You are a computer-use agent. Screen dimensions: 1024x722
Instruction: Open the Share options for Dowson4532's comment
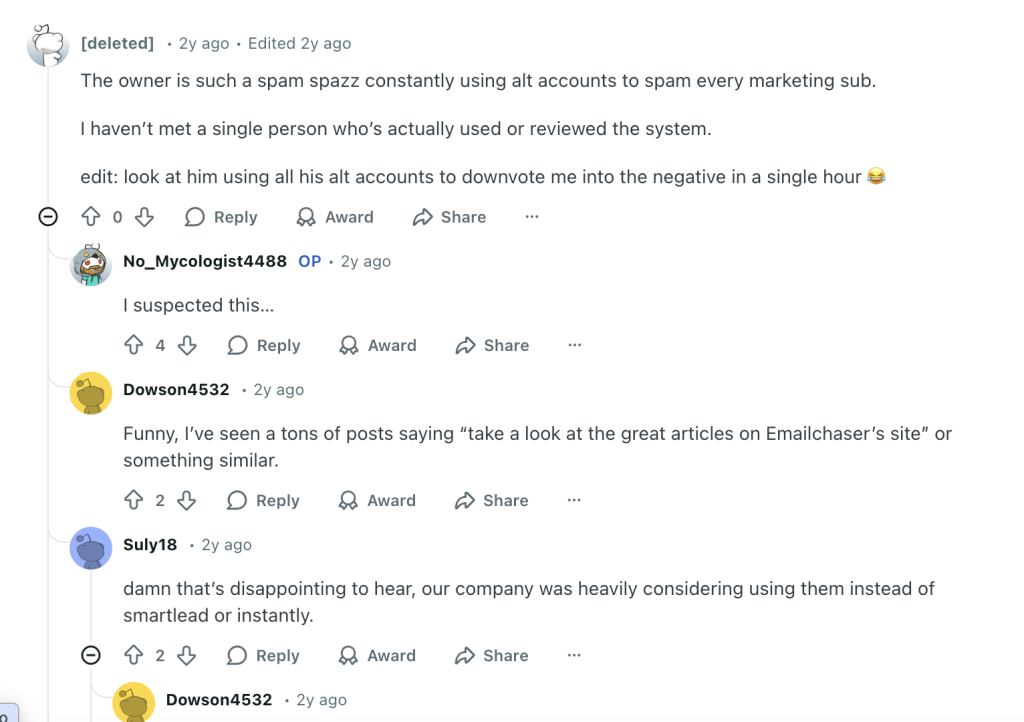(x=490, y=500)
